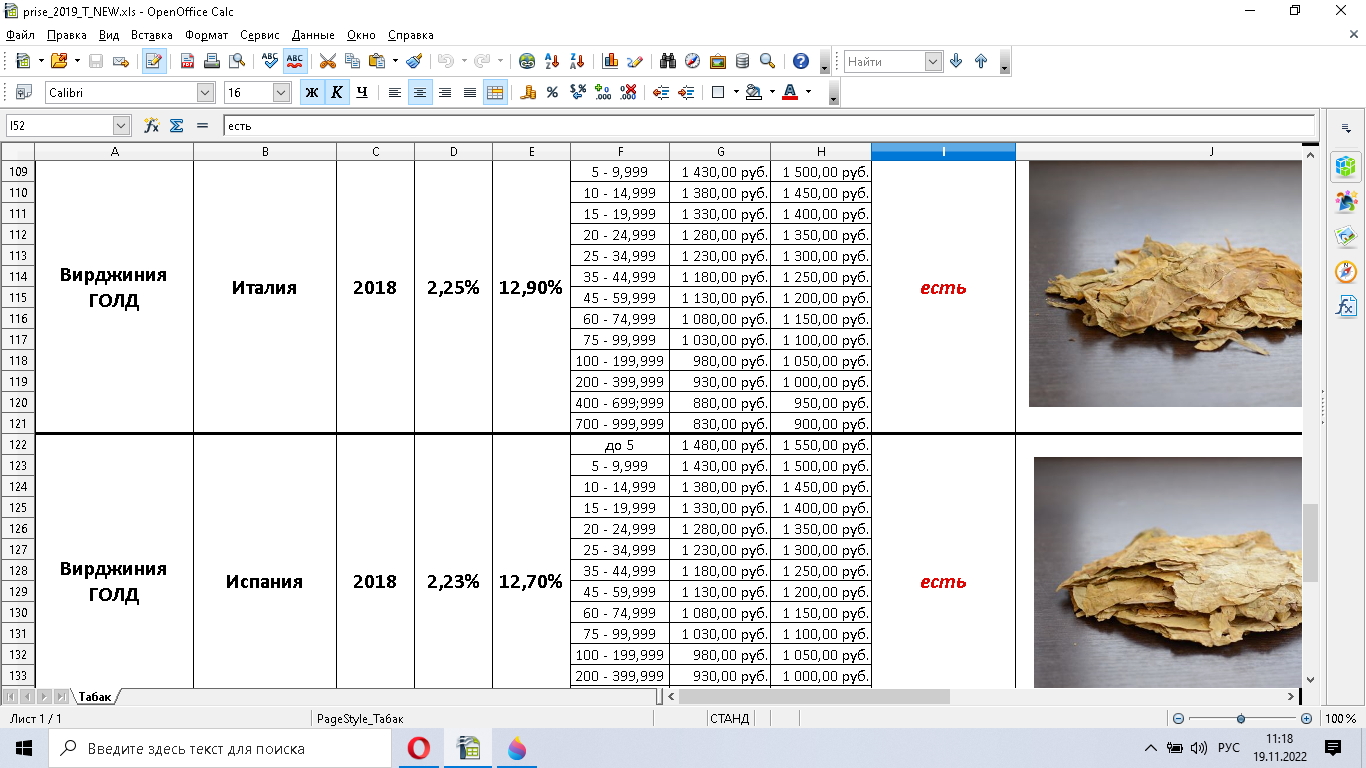Select the Format Paintbrush
1366x768 pixels.
[x=414, y=61]
